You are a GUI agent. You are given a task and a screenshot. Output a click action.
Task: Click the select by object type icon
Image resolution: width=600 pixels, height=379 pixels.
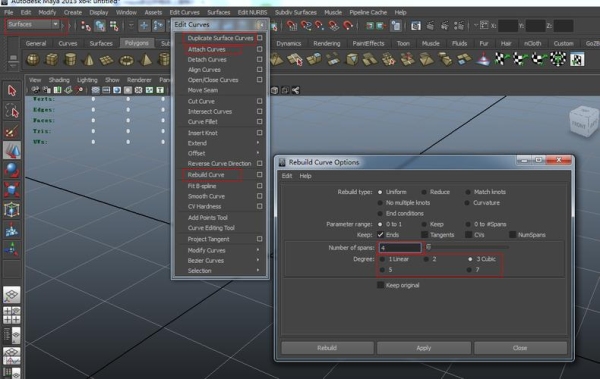click(100, 26)
